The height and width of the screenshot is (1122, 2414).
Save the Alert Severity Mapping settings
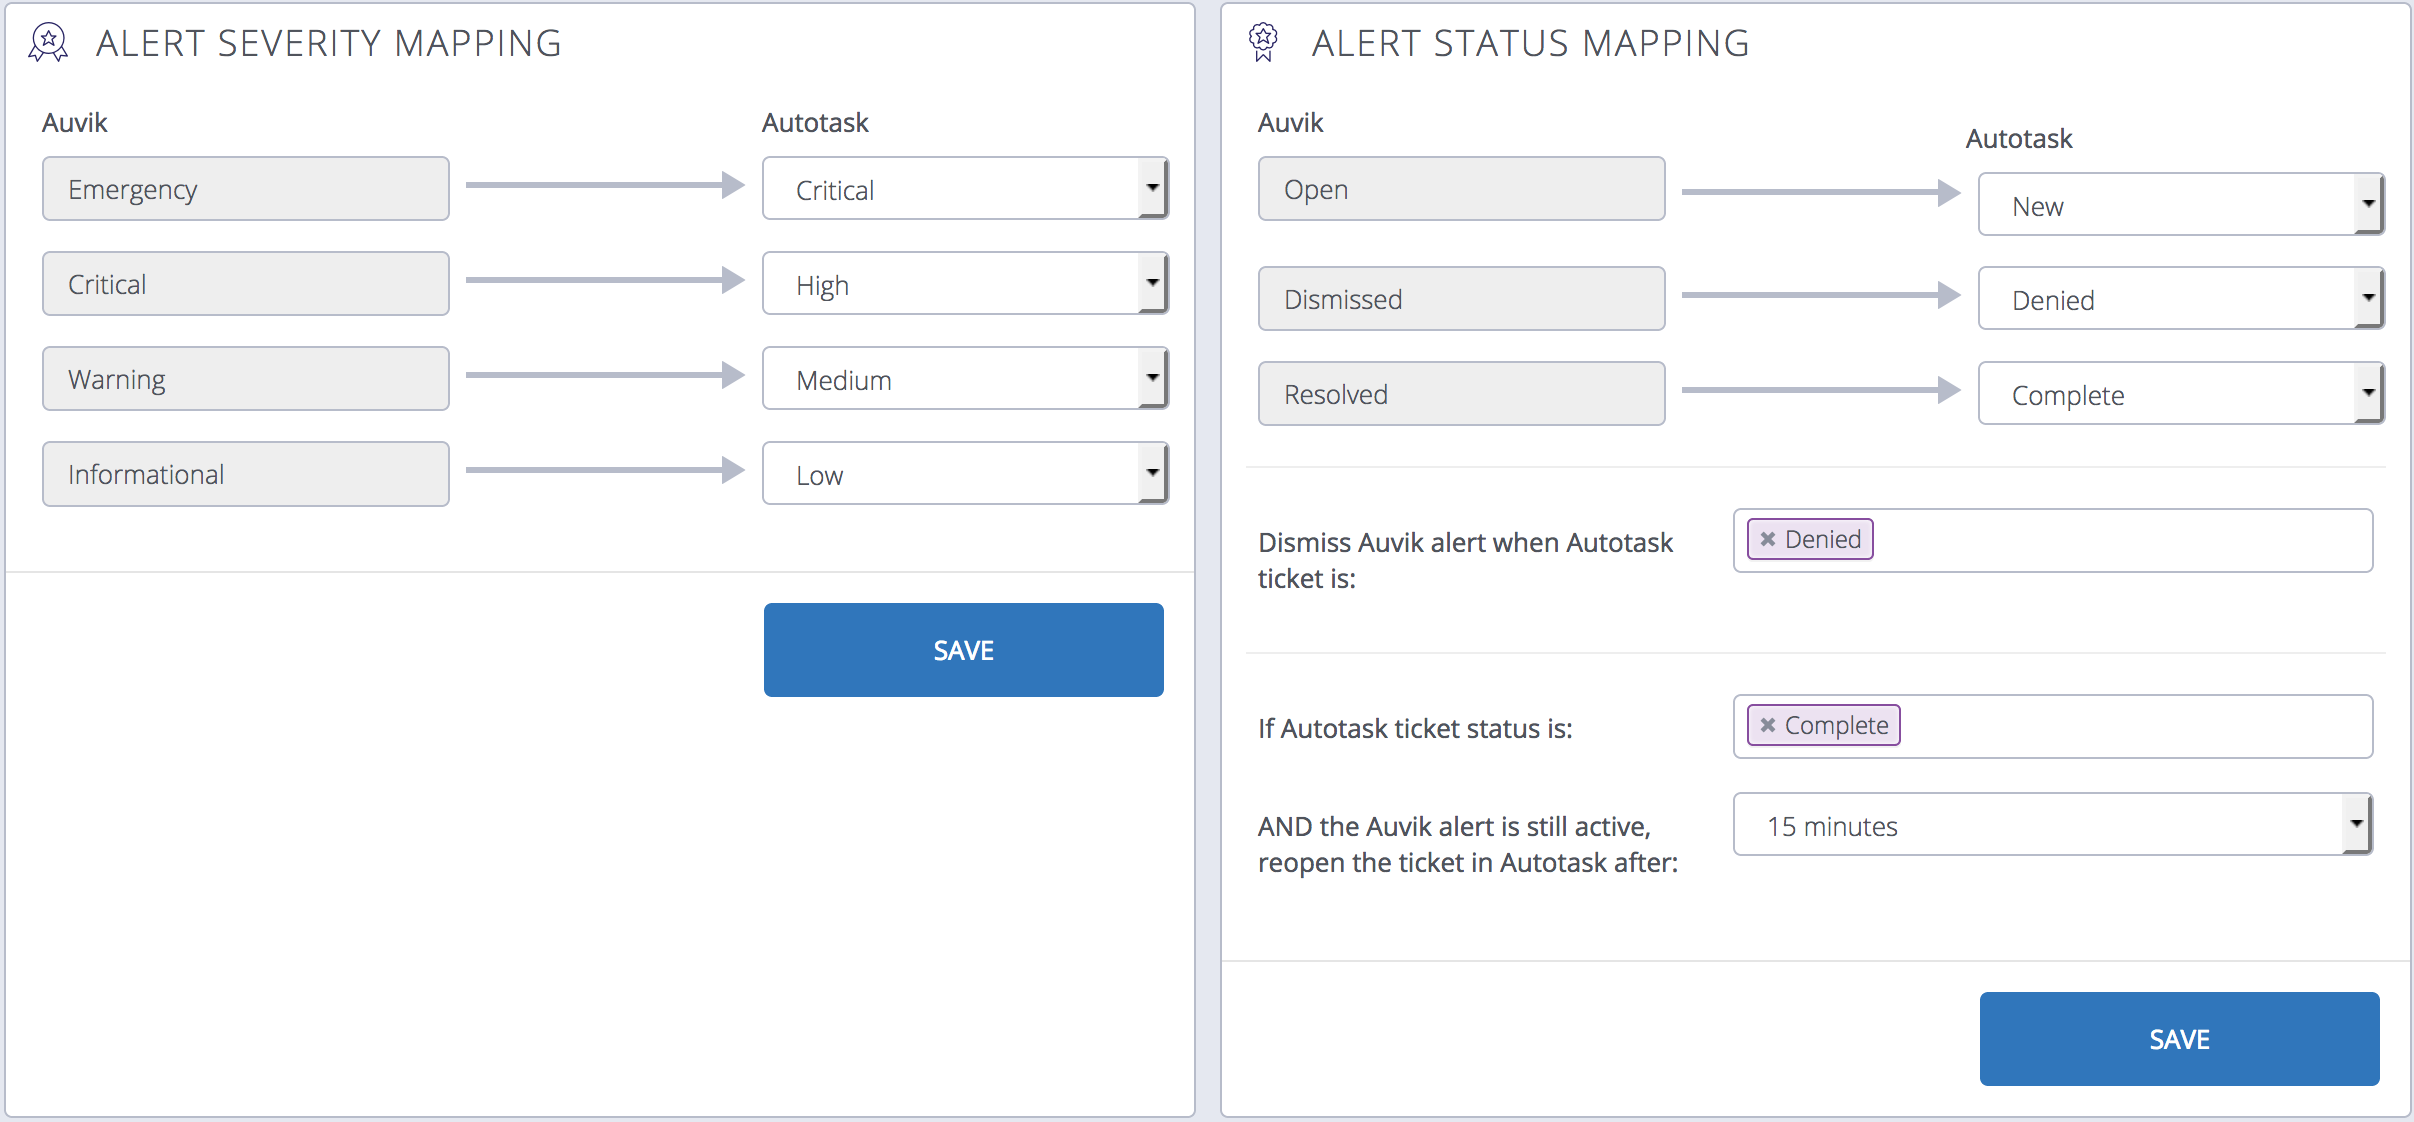point(964,650)
